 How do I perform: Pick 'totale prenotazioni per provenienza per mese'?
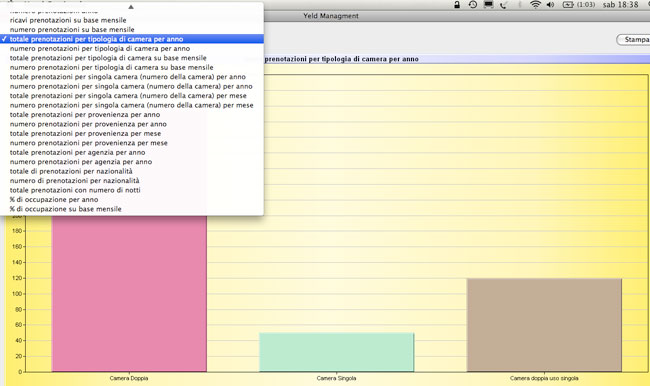132,134
